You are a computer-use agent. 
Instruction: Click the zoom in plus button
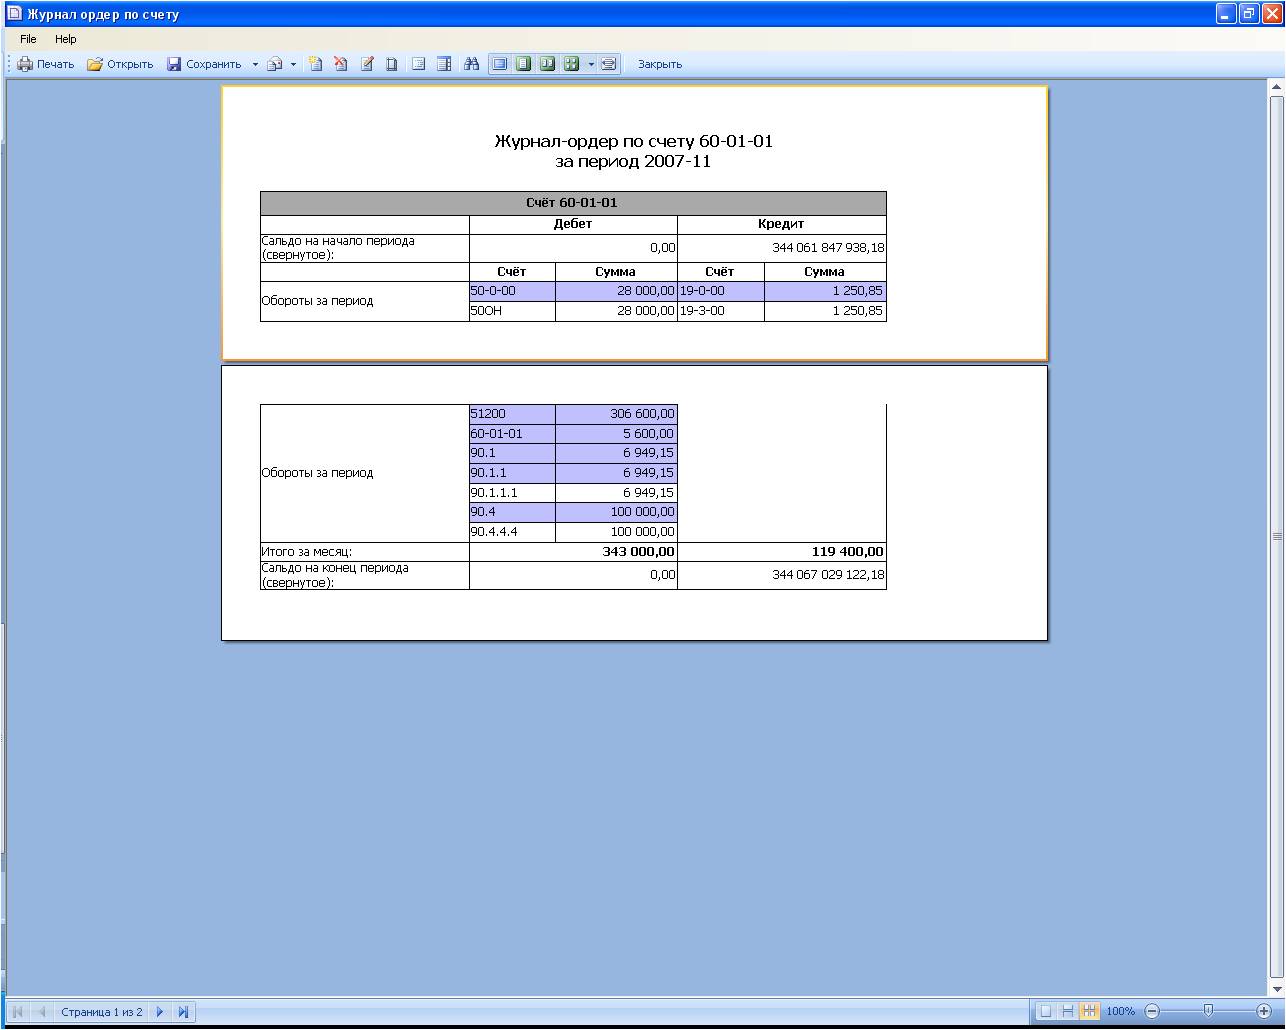pos(1264,1012)
